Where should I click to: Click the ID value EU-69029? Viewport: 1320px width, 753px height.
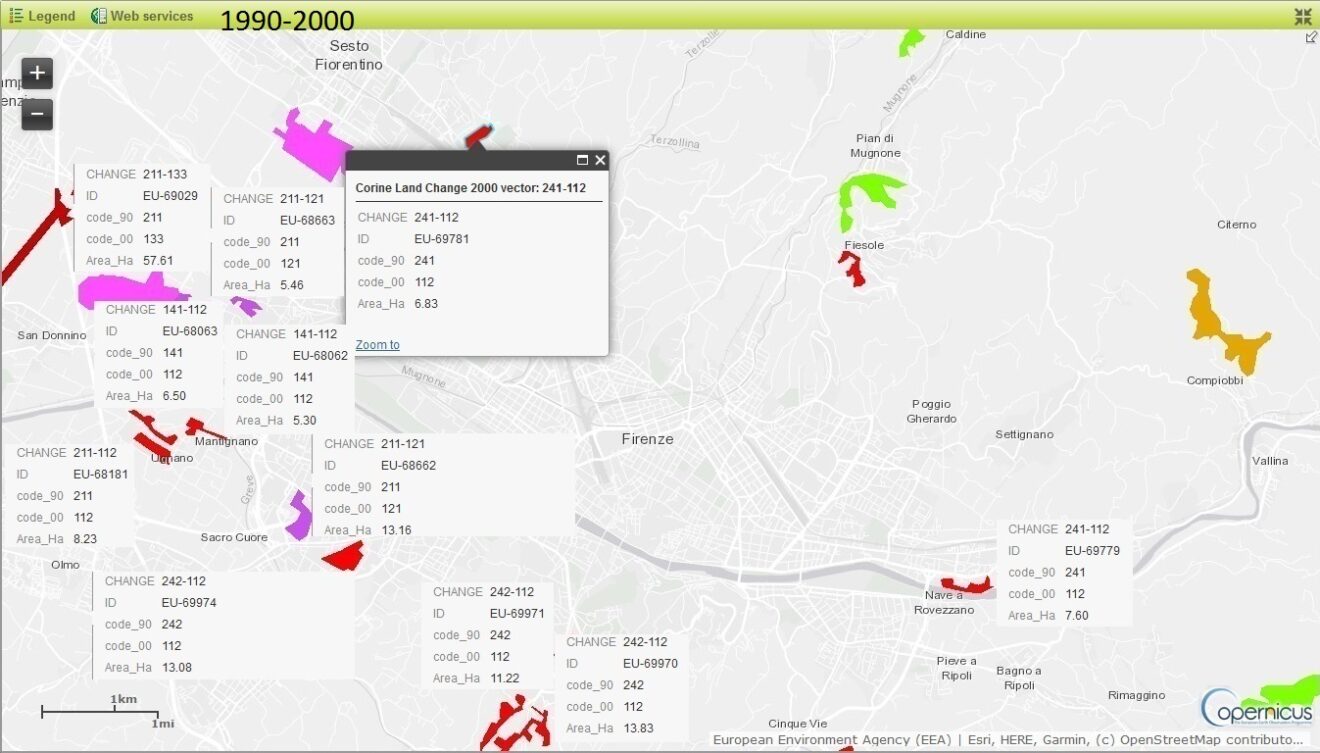(x=170, y=196)
